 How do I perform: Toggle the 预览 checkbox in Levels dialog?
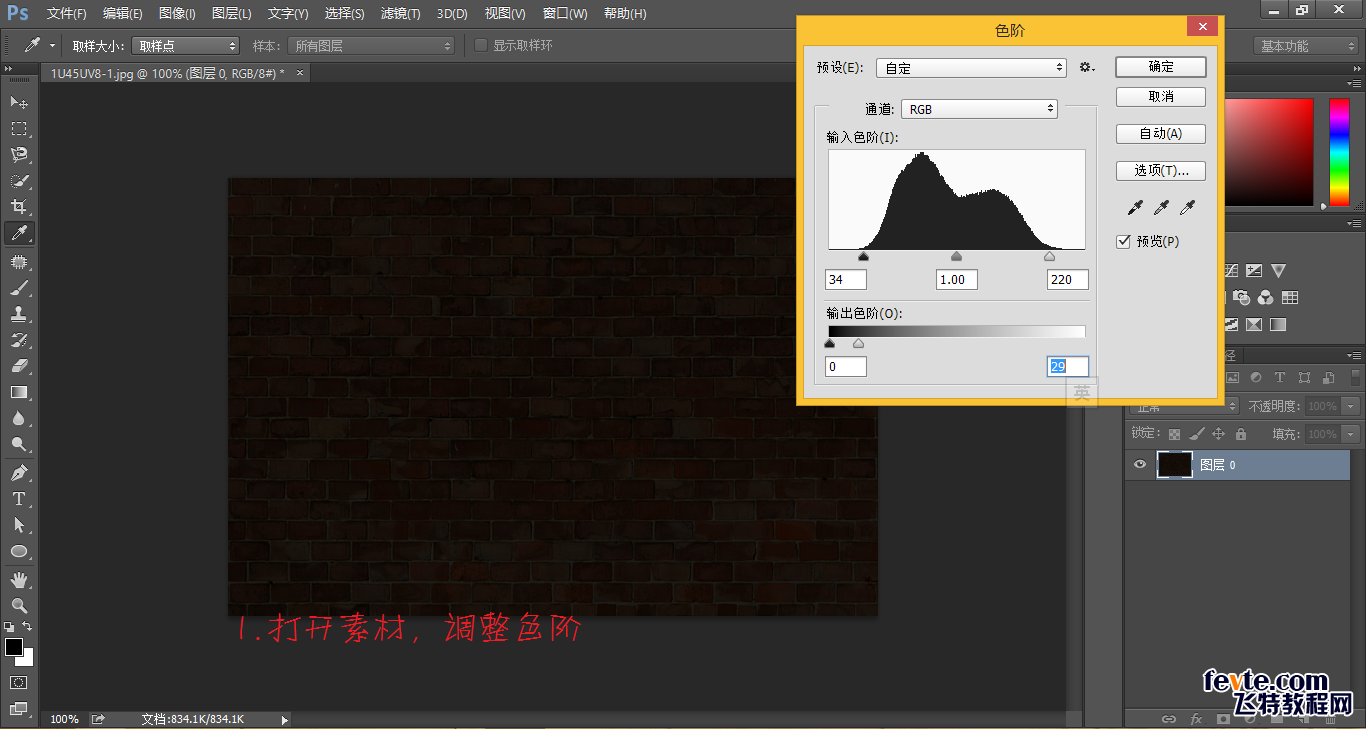point(1122,241)
